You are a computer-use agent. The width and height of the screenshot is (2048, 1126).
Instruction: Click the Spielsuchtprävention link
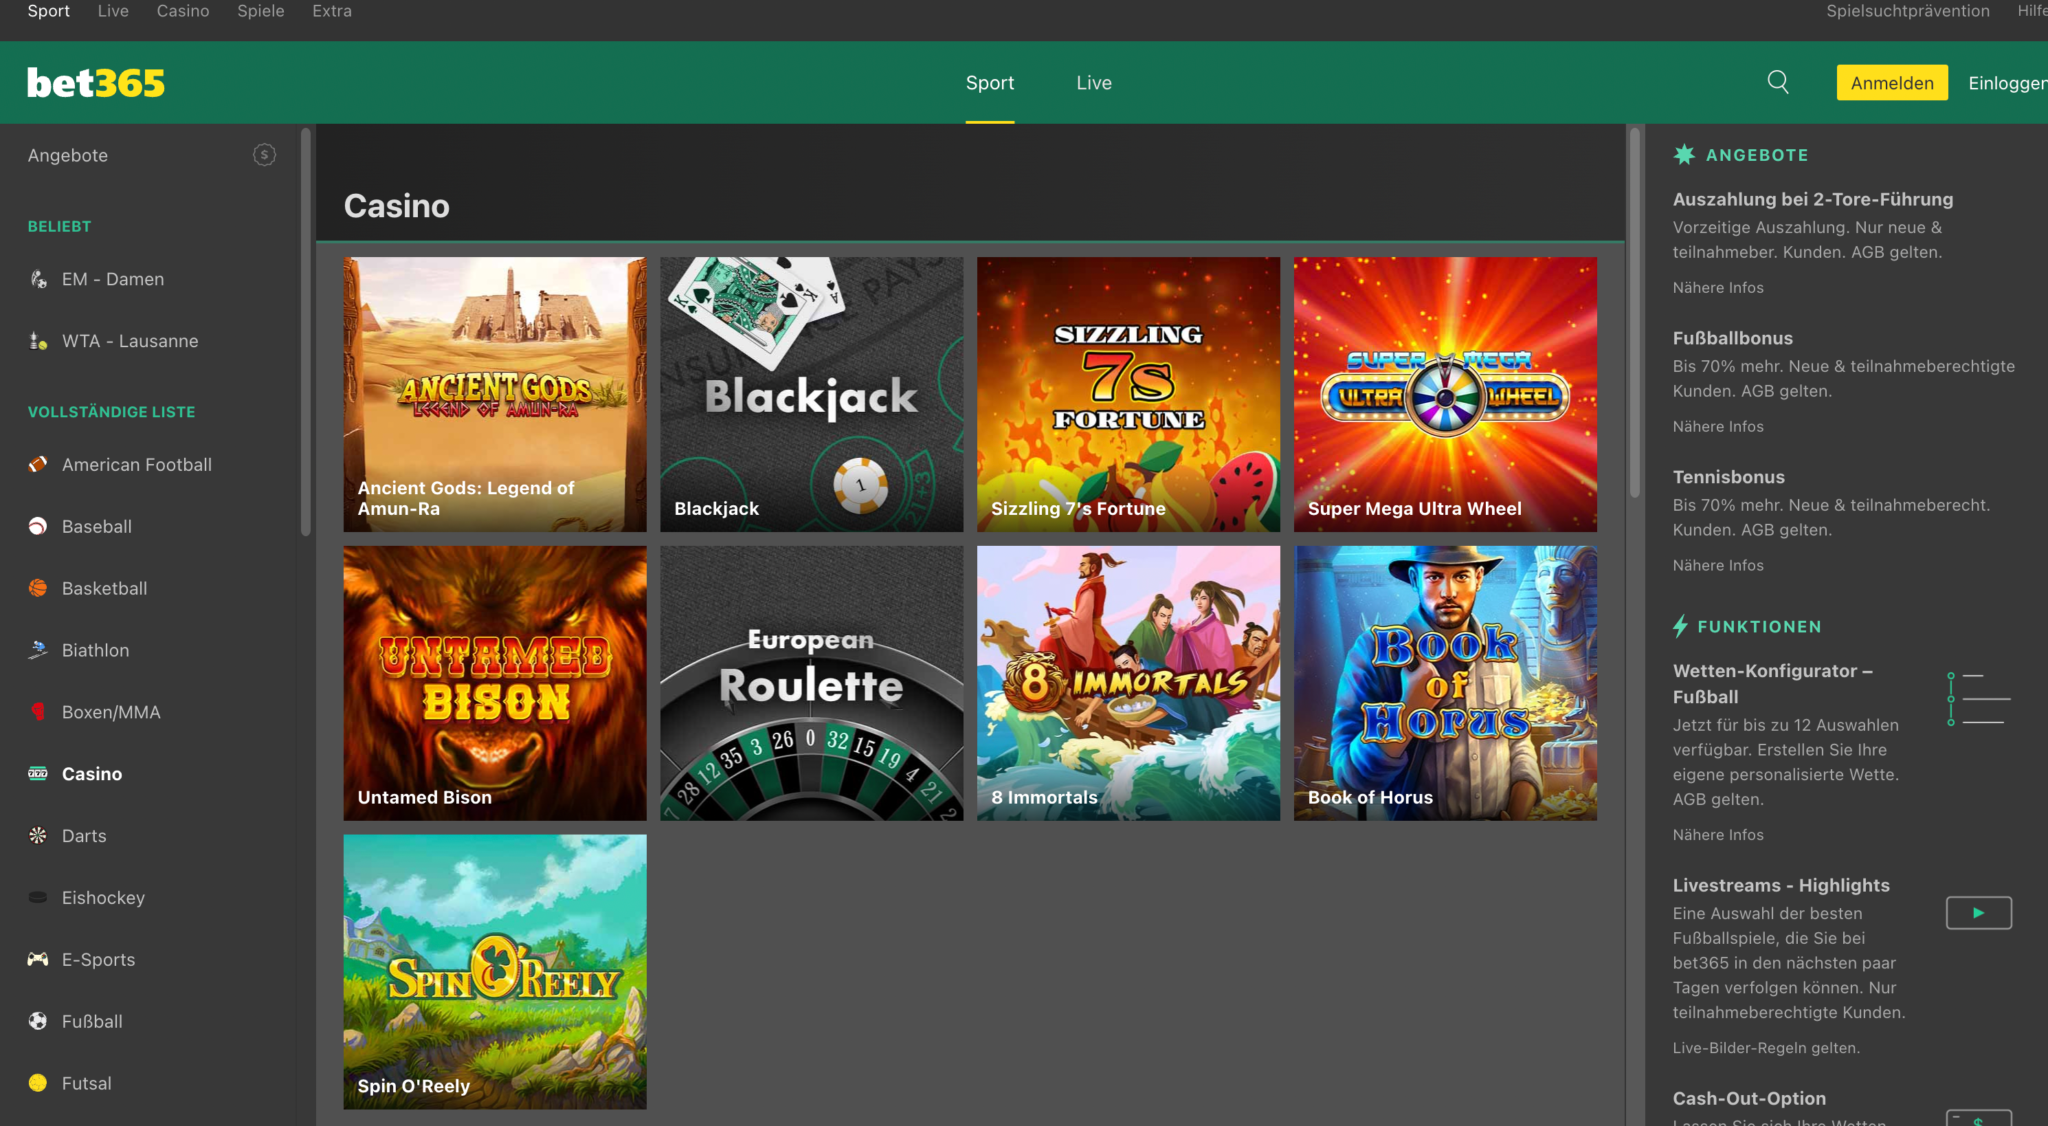[1906, 11]
